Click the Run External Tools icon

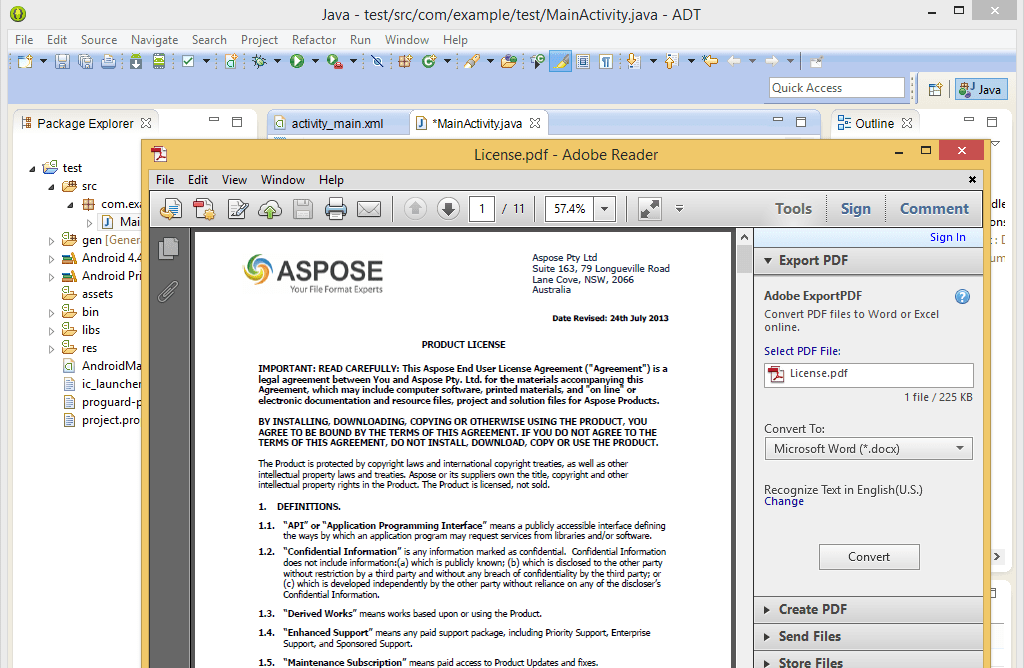click(334, 61)
